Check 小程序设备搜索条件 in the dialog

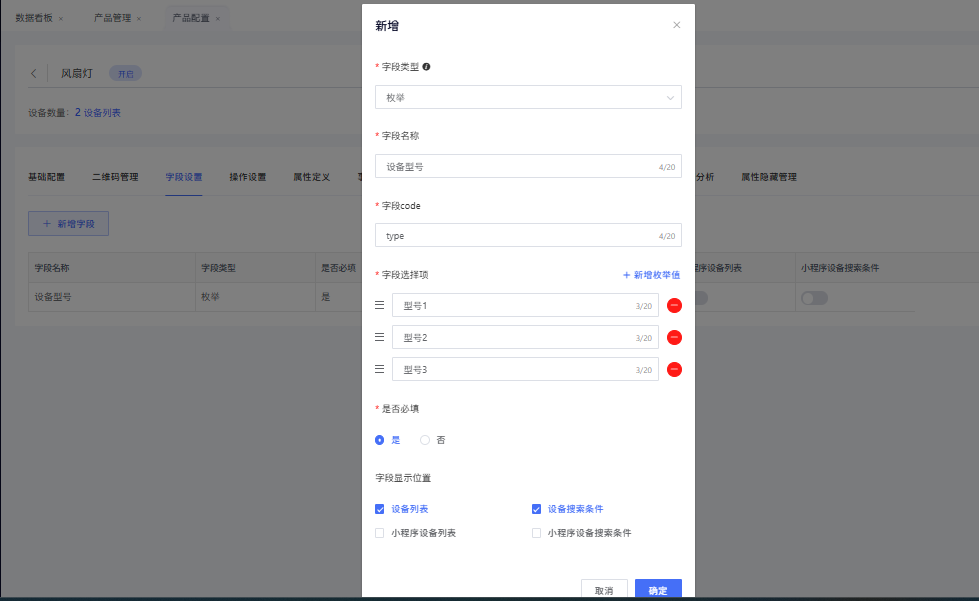pyautogui.click(x=537, y=534)
